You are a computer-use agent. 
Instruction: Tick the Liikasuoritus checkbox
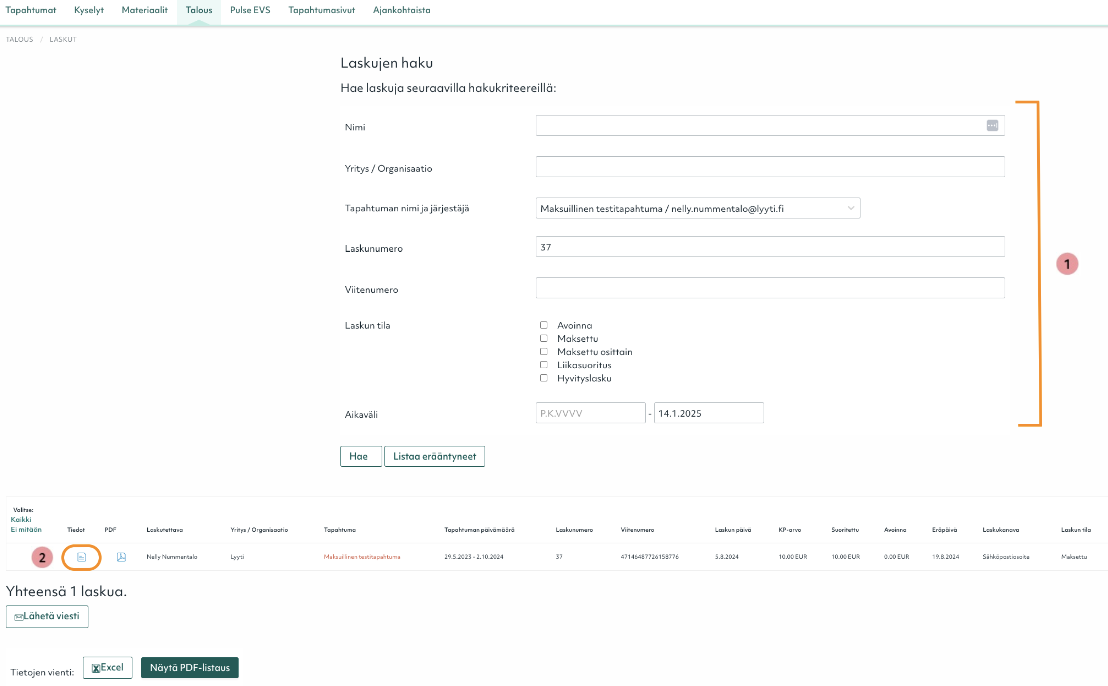click(x=543, y=365)
